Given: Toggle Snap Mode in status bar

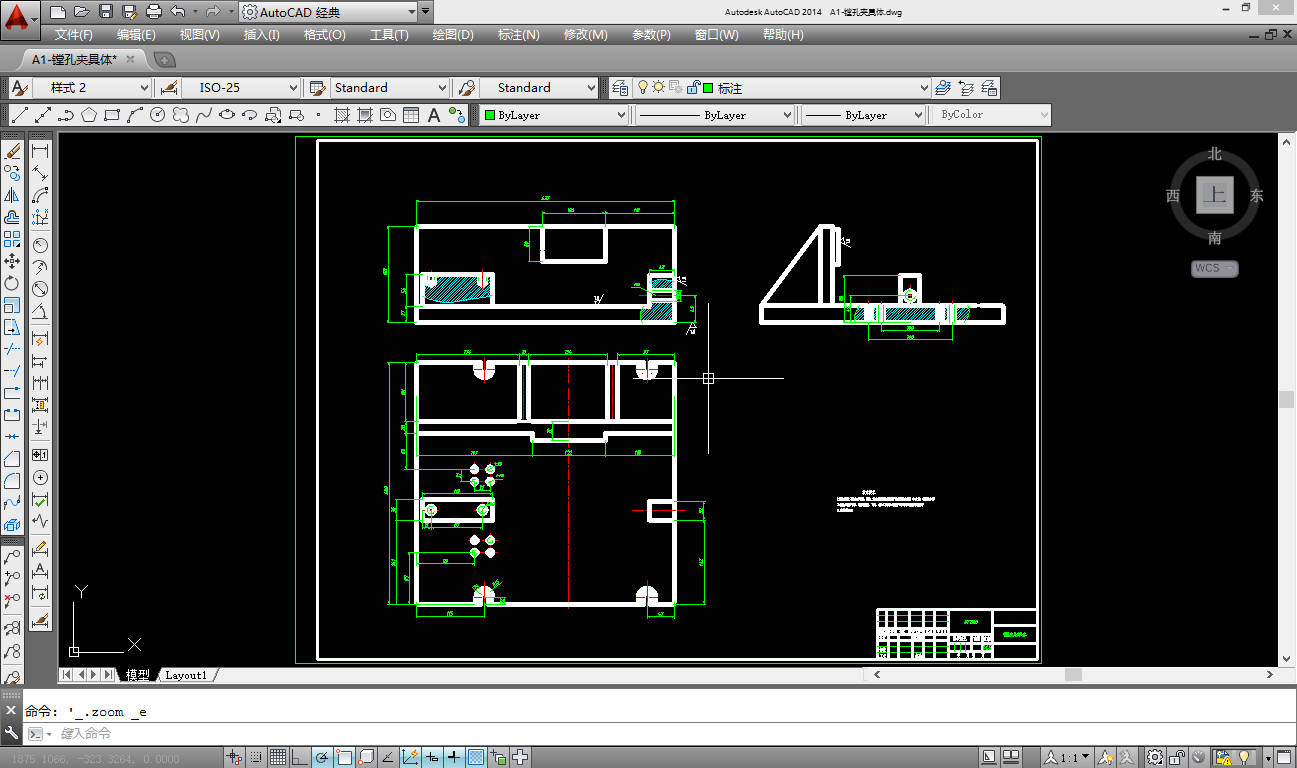Looking at the screenshot, I should pos(255,757).
